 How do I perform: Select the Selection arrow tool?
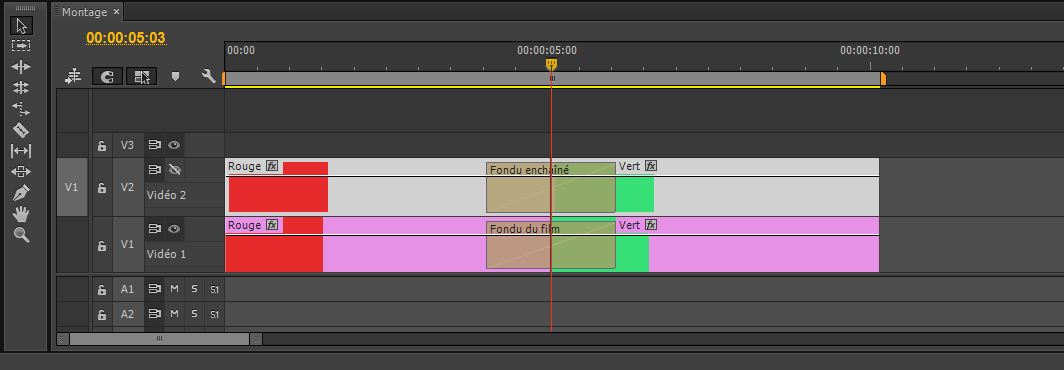coord(22,26)
